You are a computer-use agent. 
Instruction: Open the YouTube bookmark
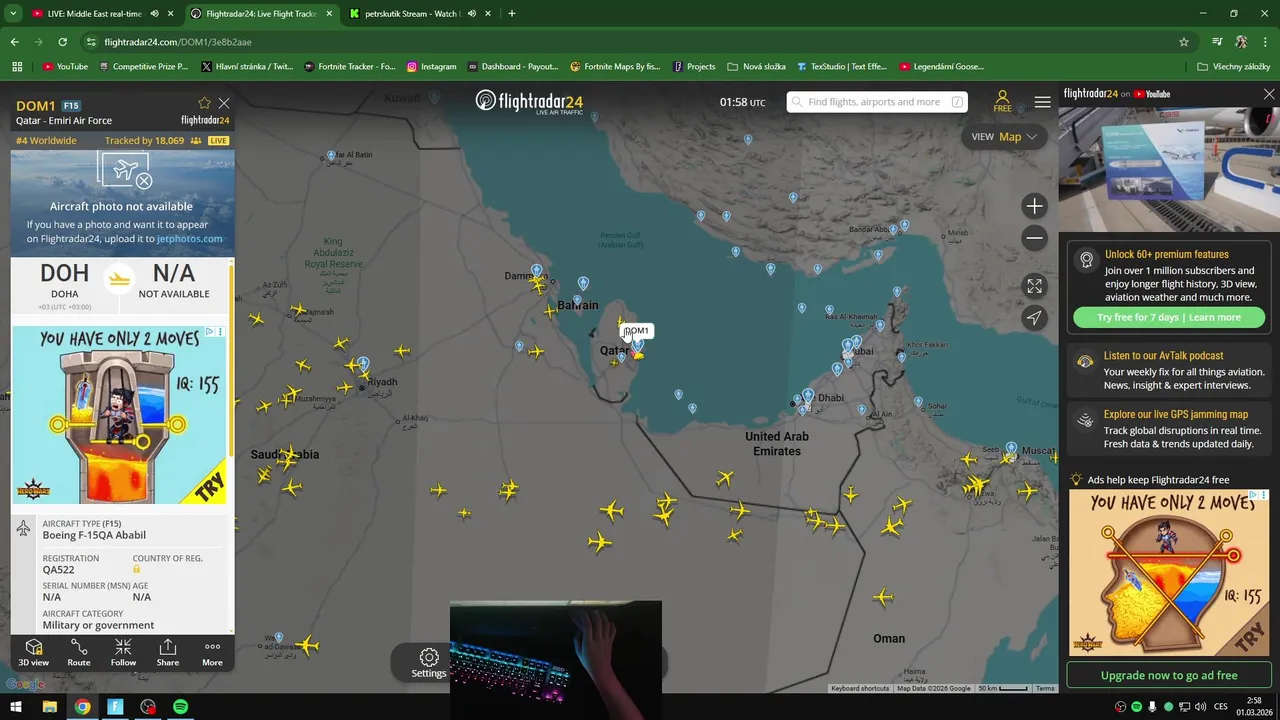(x=66, y=67)
